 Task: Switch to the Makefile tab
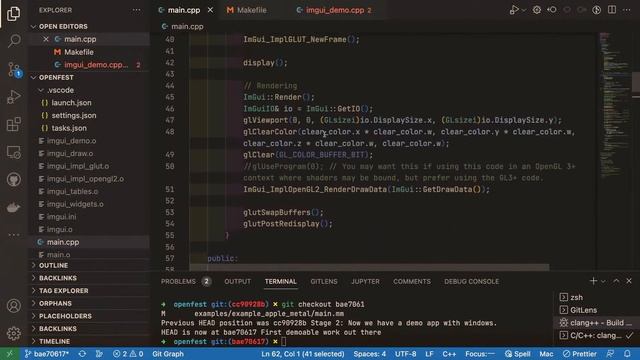point(247,10)
